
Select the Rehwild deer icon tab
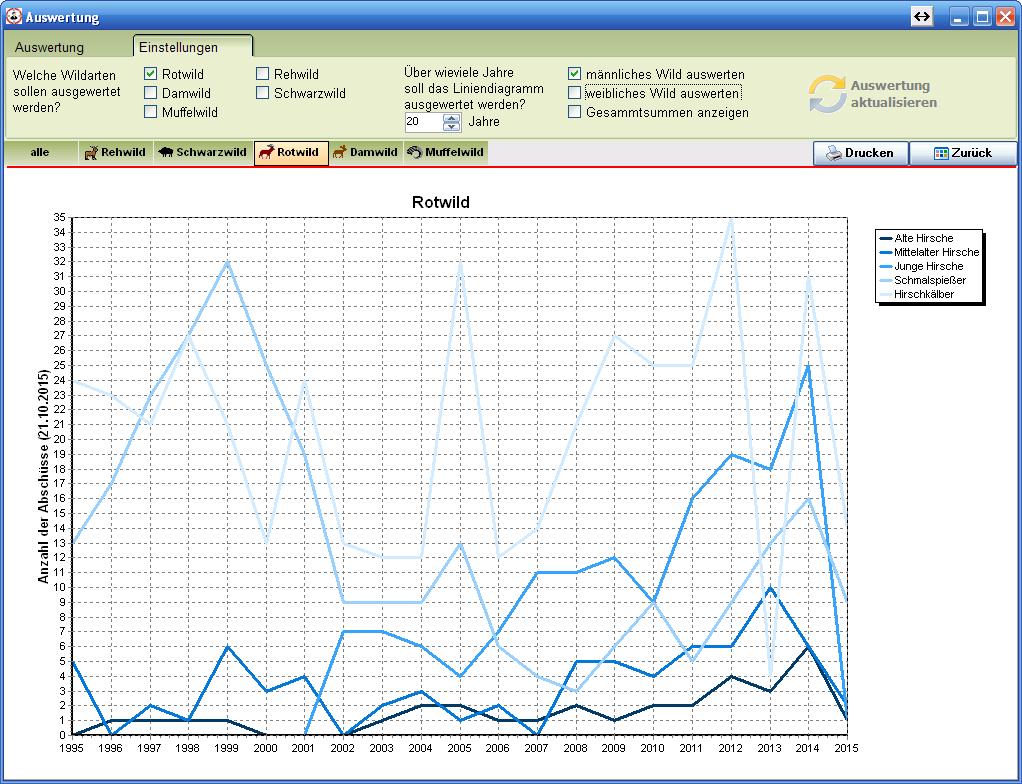tap(116, 153)
